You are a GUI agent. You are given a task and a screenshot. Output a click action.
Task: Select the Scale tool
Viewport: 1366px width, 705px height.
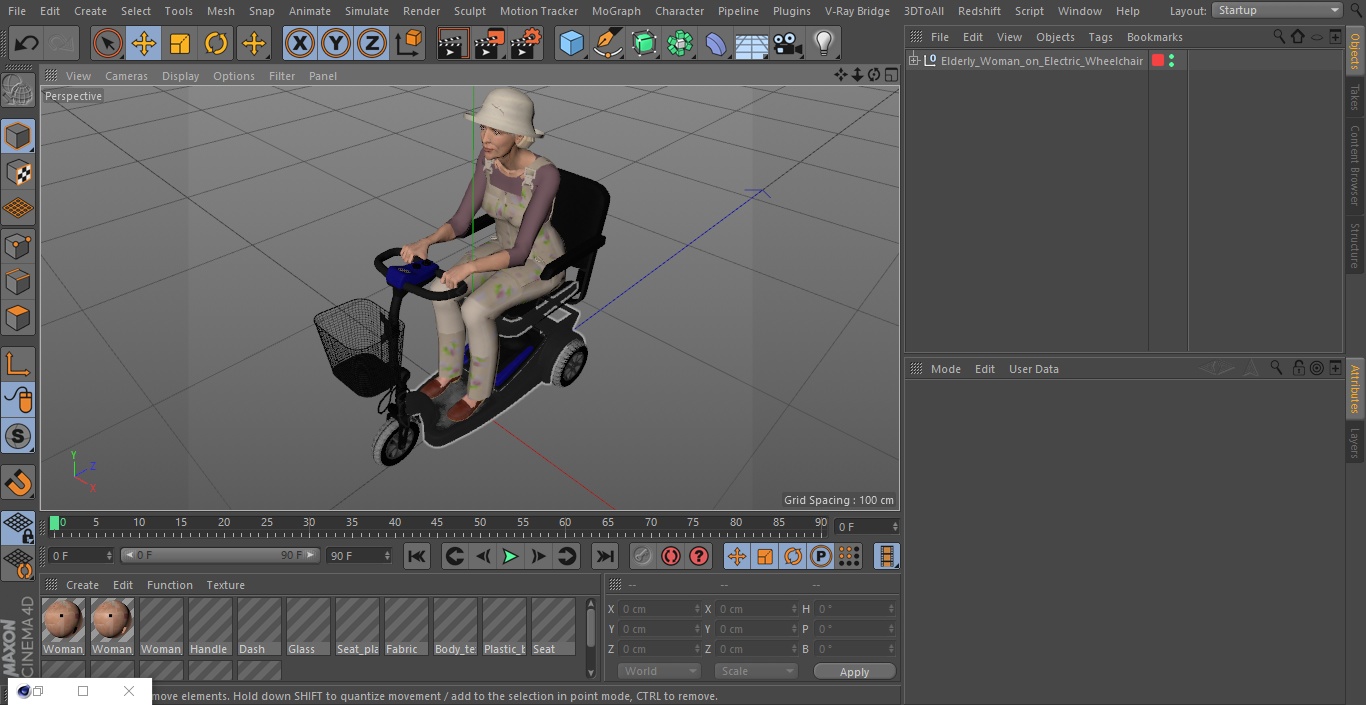(180, 43)
